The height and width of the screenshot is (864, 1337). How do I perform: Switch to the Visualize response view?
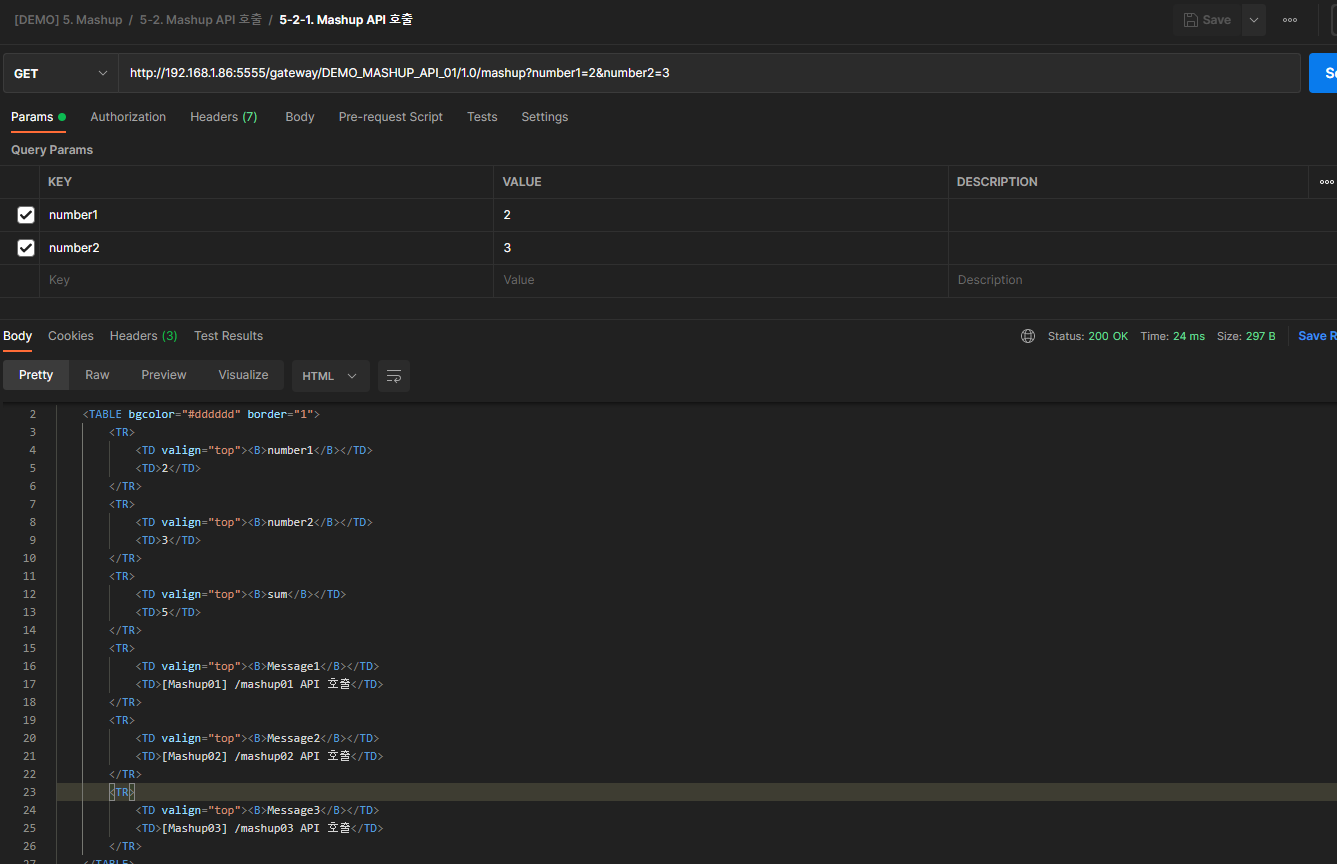point(243,375)
